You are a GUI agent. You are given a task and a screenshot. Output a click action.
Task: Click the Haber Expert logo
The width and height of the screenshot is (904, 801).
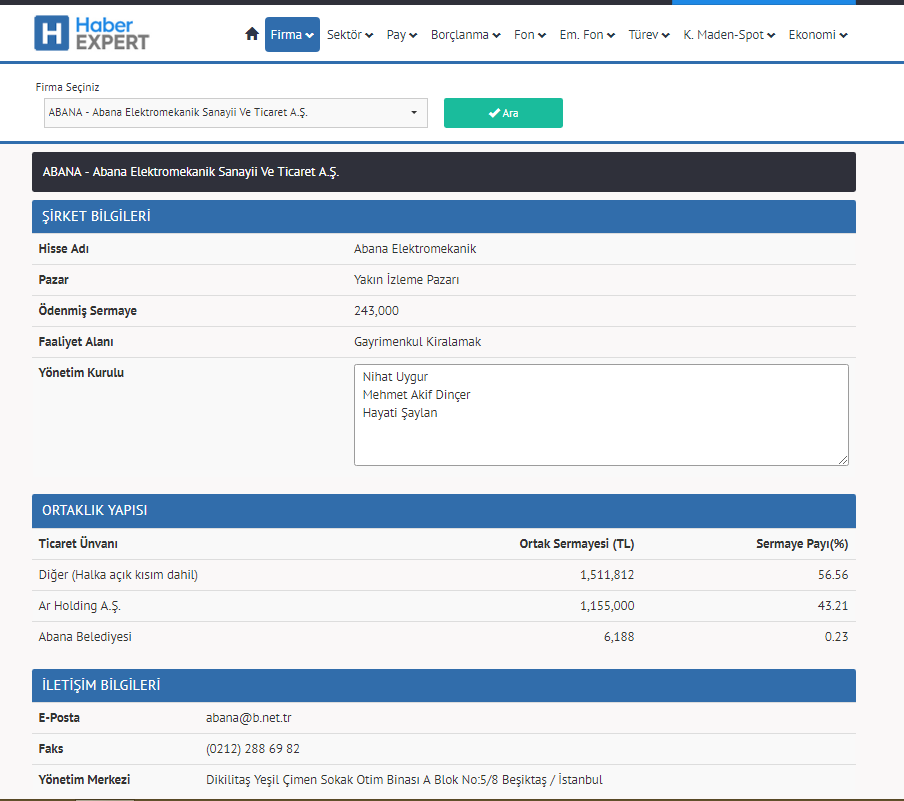tap(92, 33)
